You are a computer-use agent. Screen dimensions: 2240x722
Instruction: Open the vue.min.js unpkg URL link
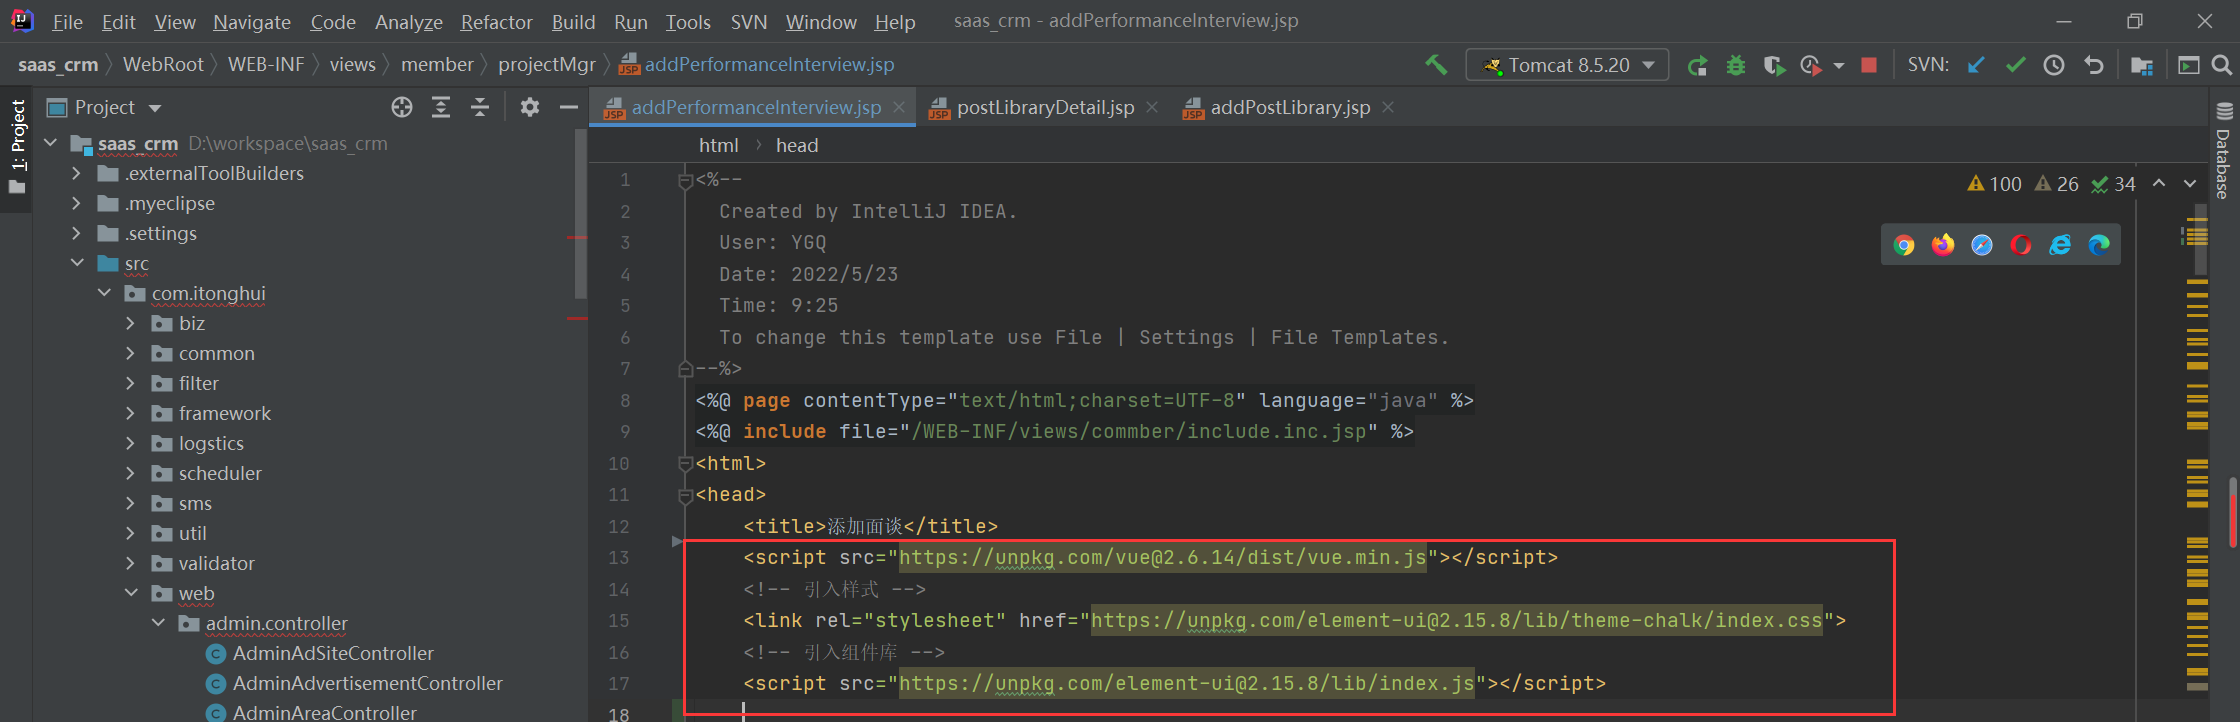pyautogui.click(x=1163, y=558)
